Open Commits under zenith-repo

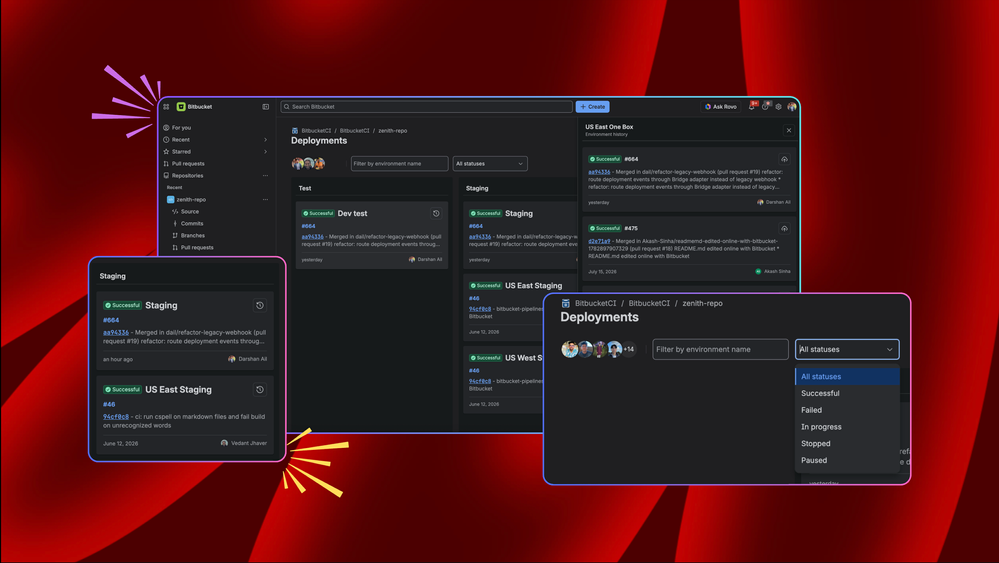click(191, 224)
